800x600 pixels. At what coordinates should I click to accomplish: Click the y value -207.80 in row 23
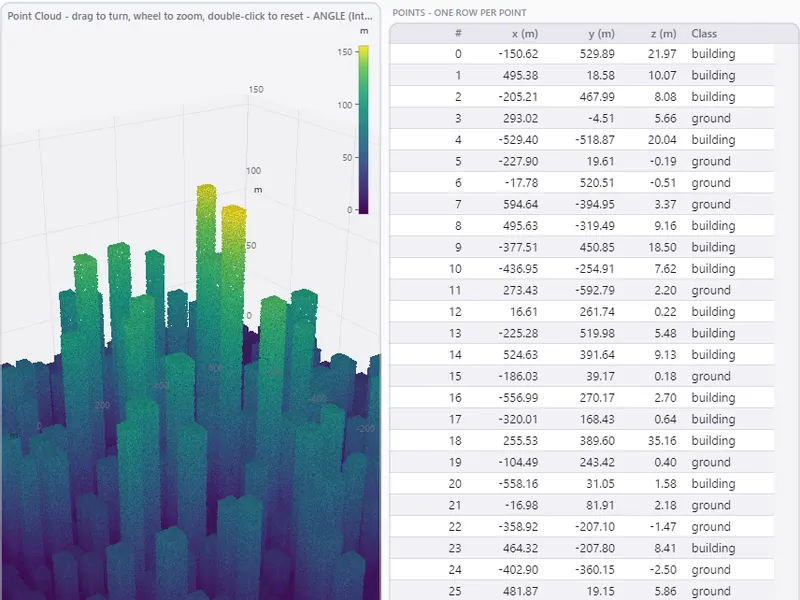[x=595, y=548]
